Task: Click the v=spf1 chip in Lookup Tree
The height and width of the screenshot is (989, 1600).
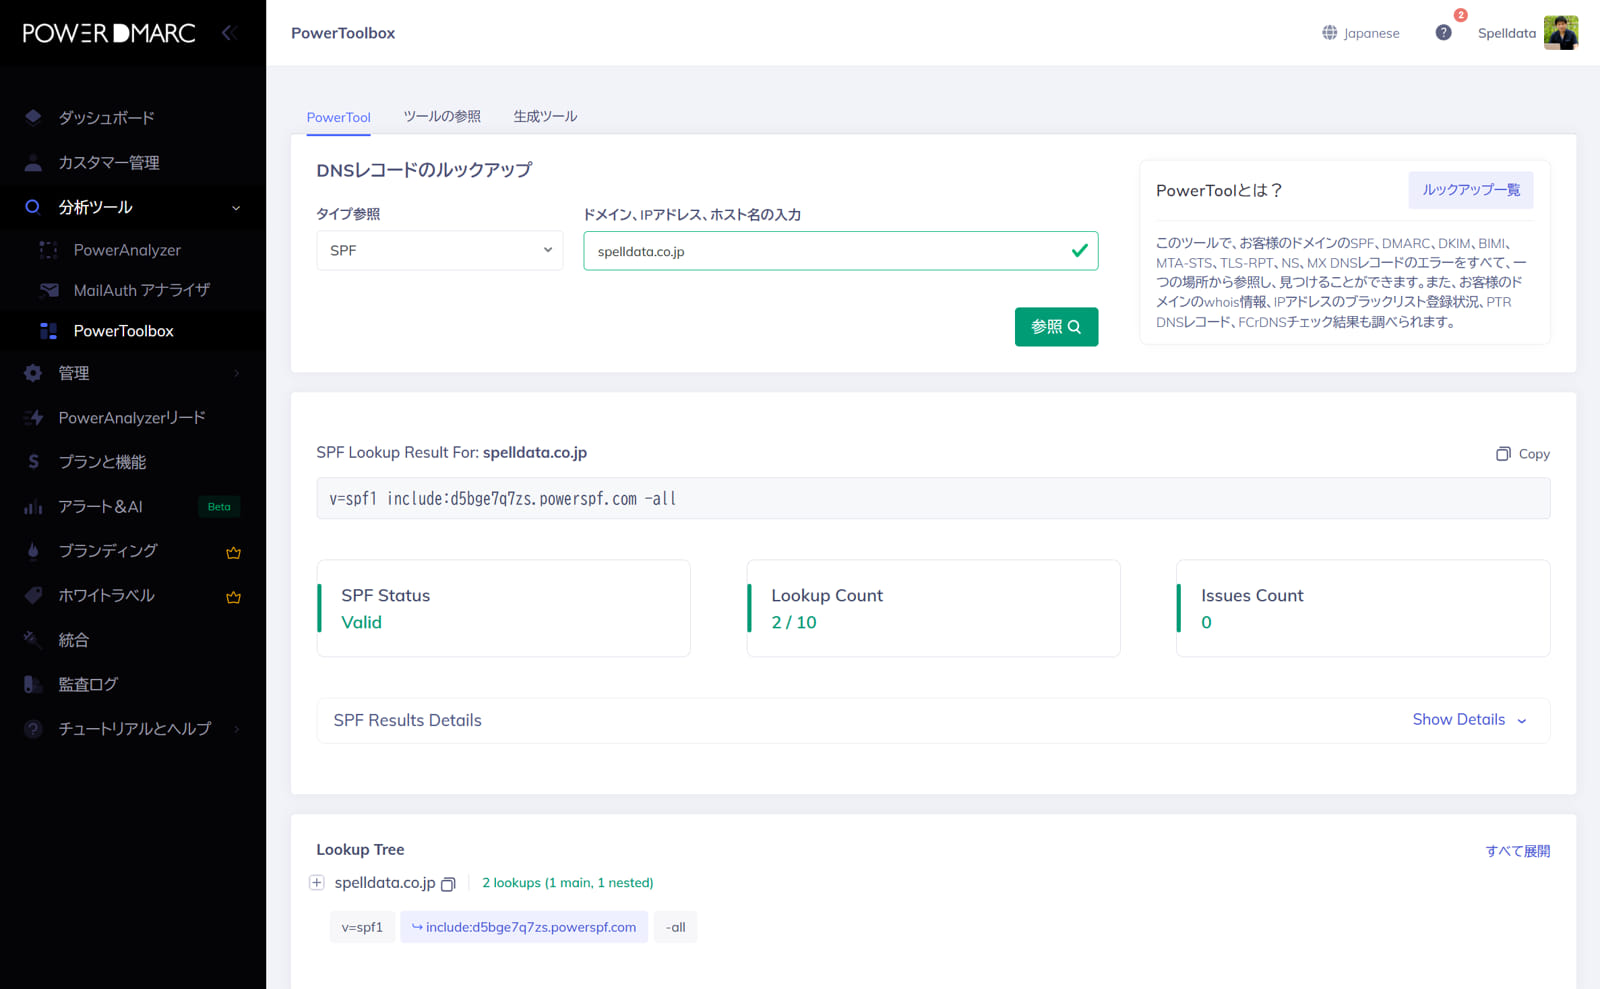Action: [362, 927]
